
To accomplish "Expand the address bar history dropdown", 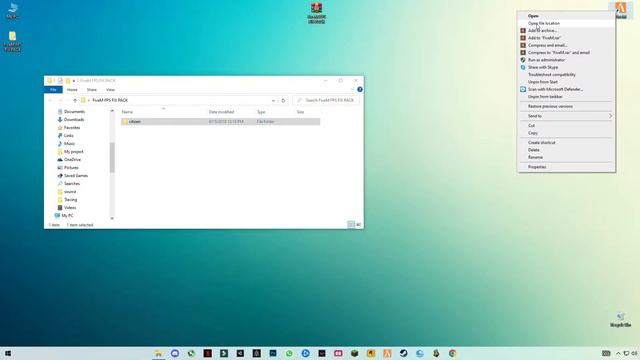I will pos(273,100).
